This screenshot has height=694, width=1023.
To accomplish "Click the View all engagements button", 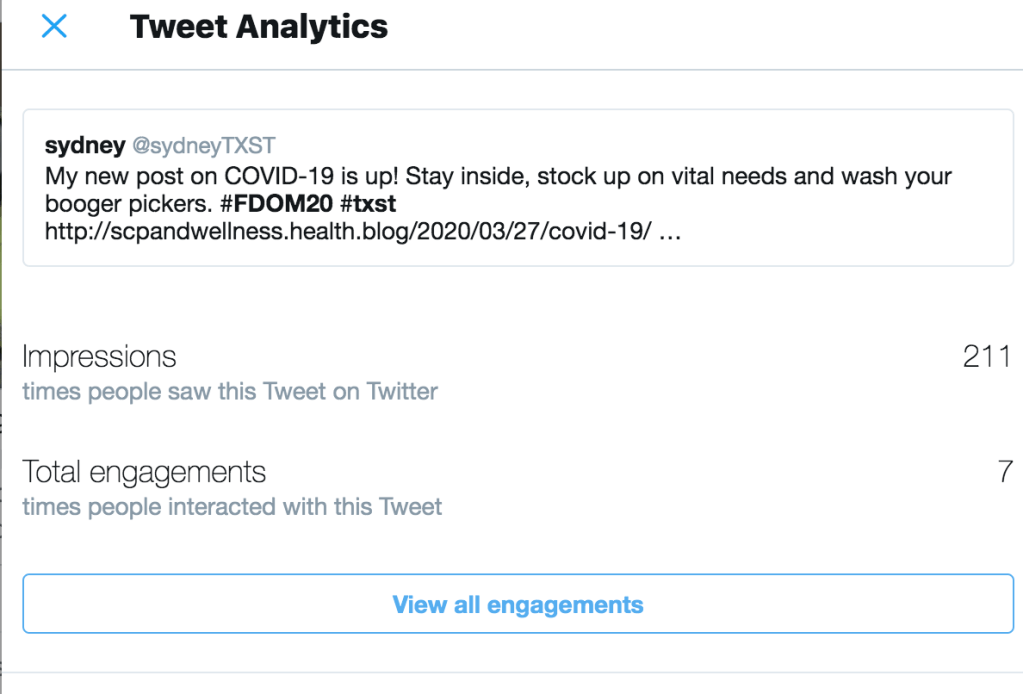I will pos(517,604).
